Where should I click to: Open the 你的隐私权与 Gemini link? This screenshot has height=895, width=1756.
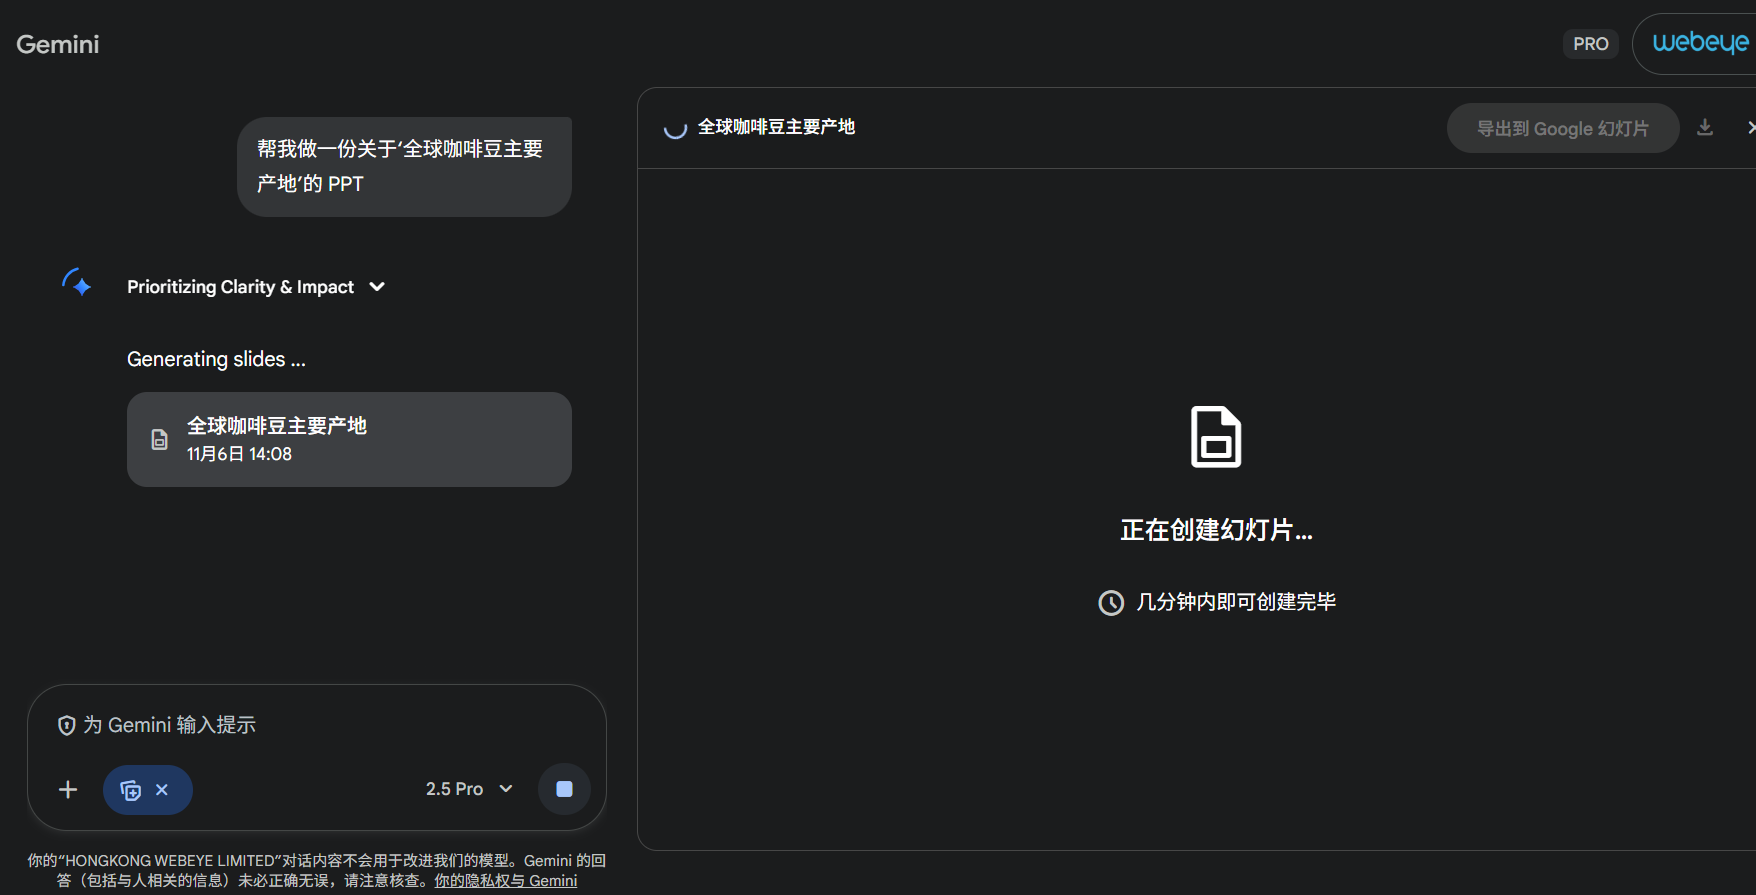505,881
